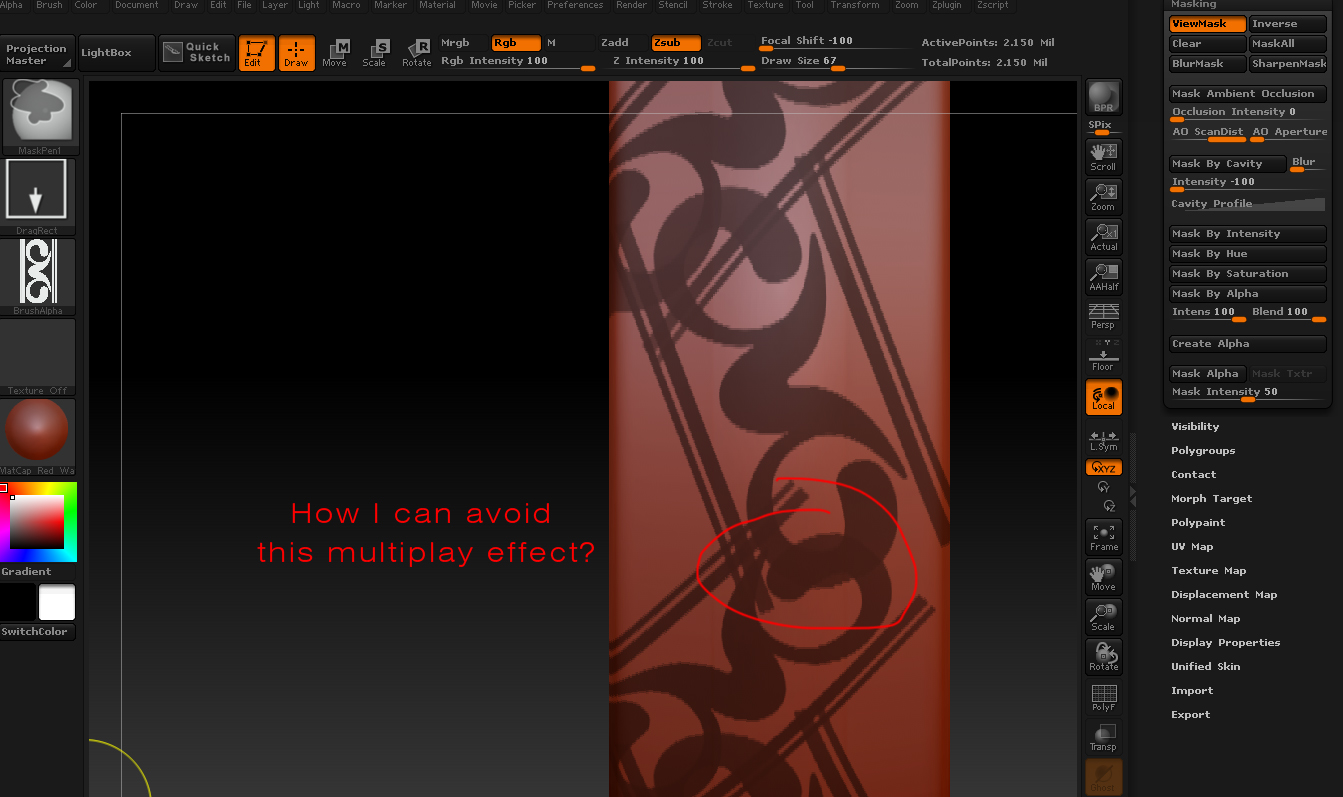Open the Stroke menu
1343x797 pixels.
click(717, 5)
